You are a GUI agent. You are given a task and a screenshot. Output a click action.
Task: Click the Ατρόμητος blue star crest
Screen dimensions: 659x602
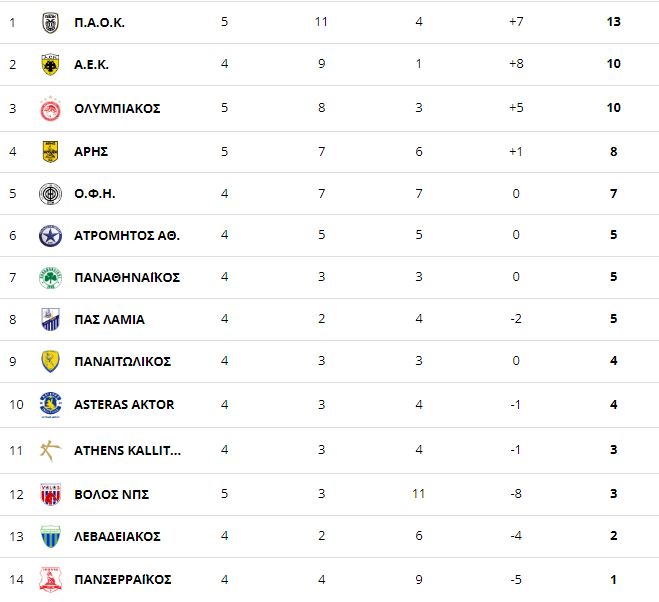click(50, 235)
